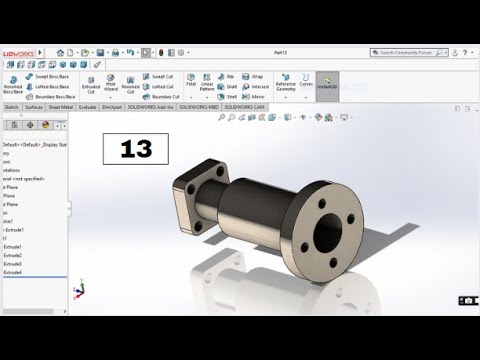Switch to the Evaluate tab

coord(87,107)
